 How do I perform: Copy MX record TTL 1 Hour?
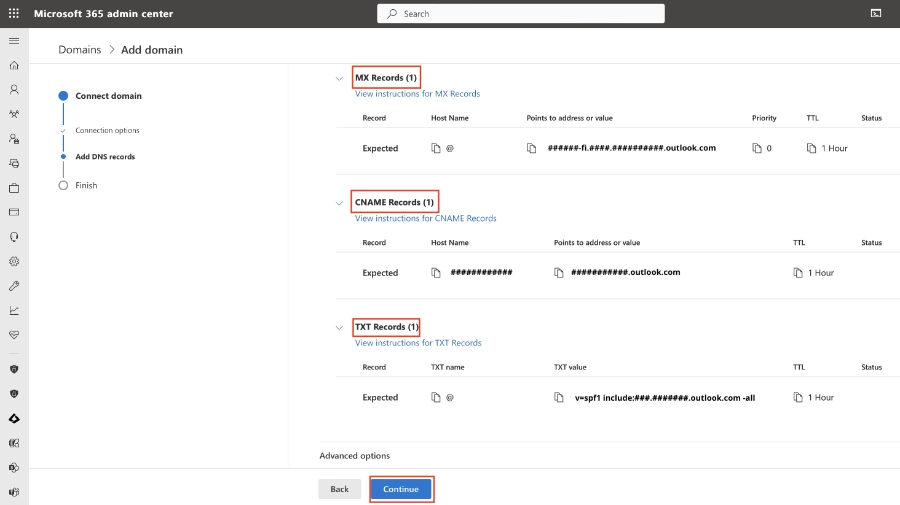click(x=811, y=148)
